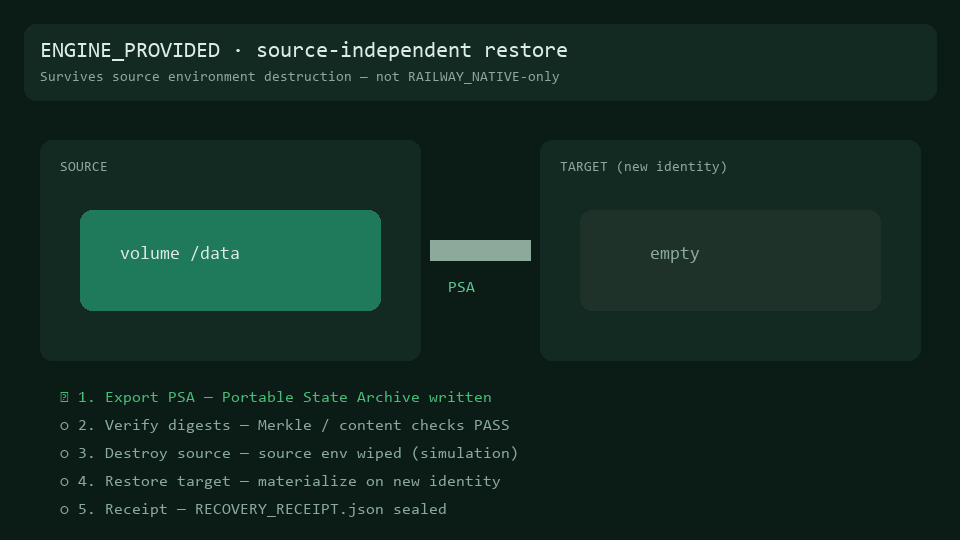Click the 'TARGET (new identity)' label
960x540 pixels.
click(x=643, y=167)
